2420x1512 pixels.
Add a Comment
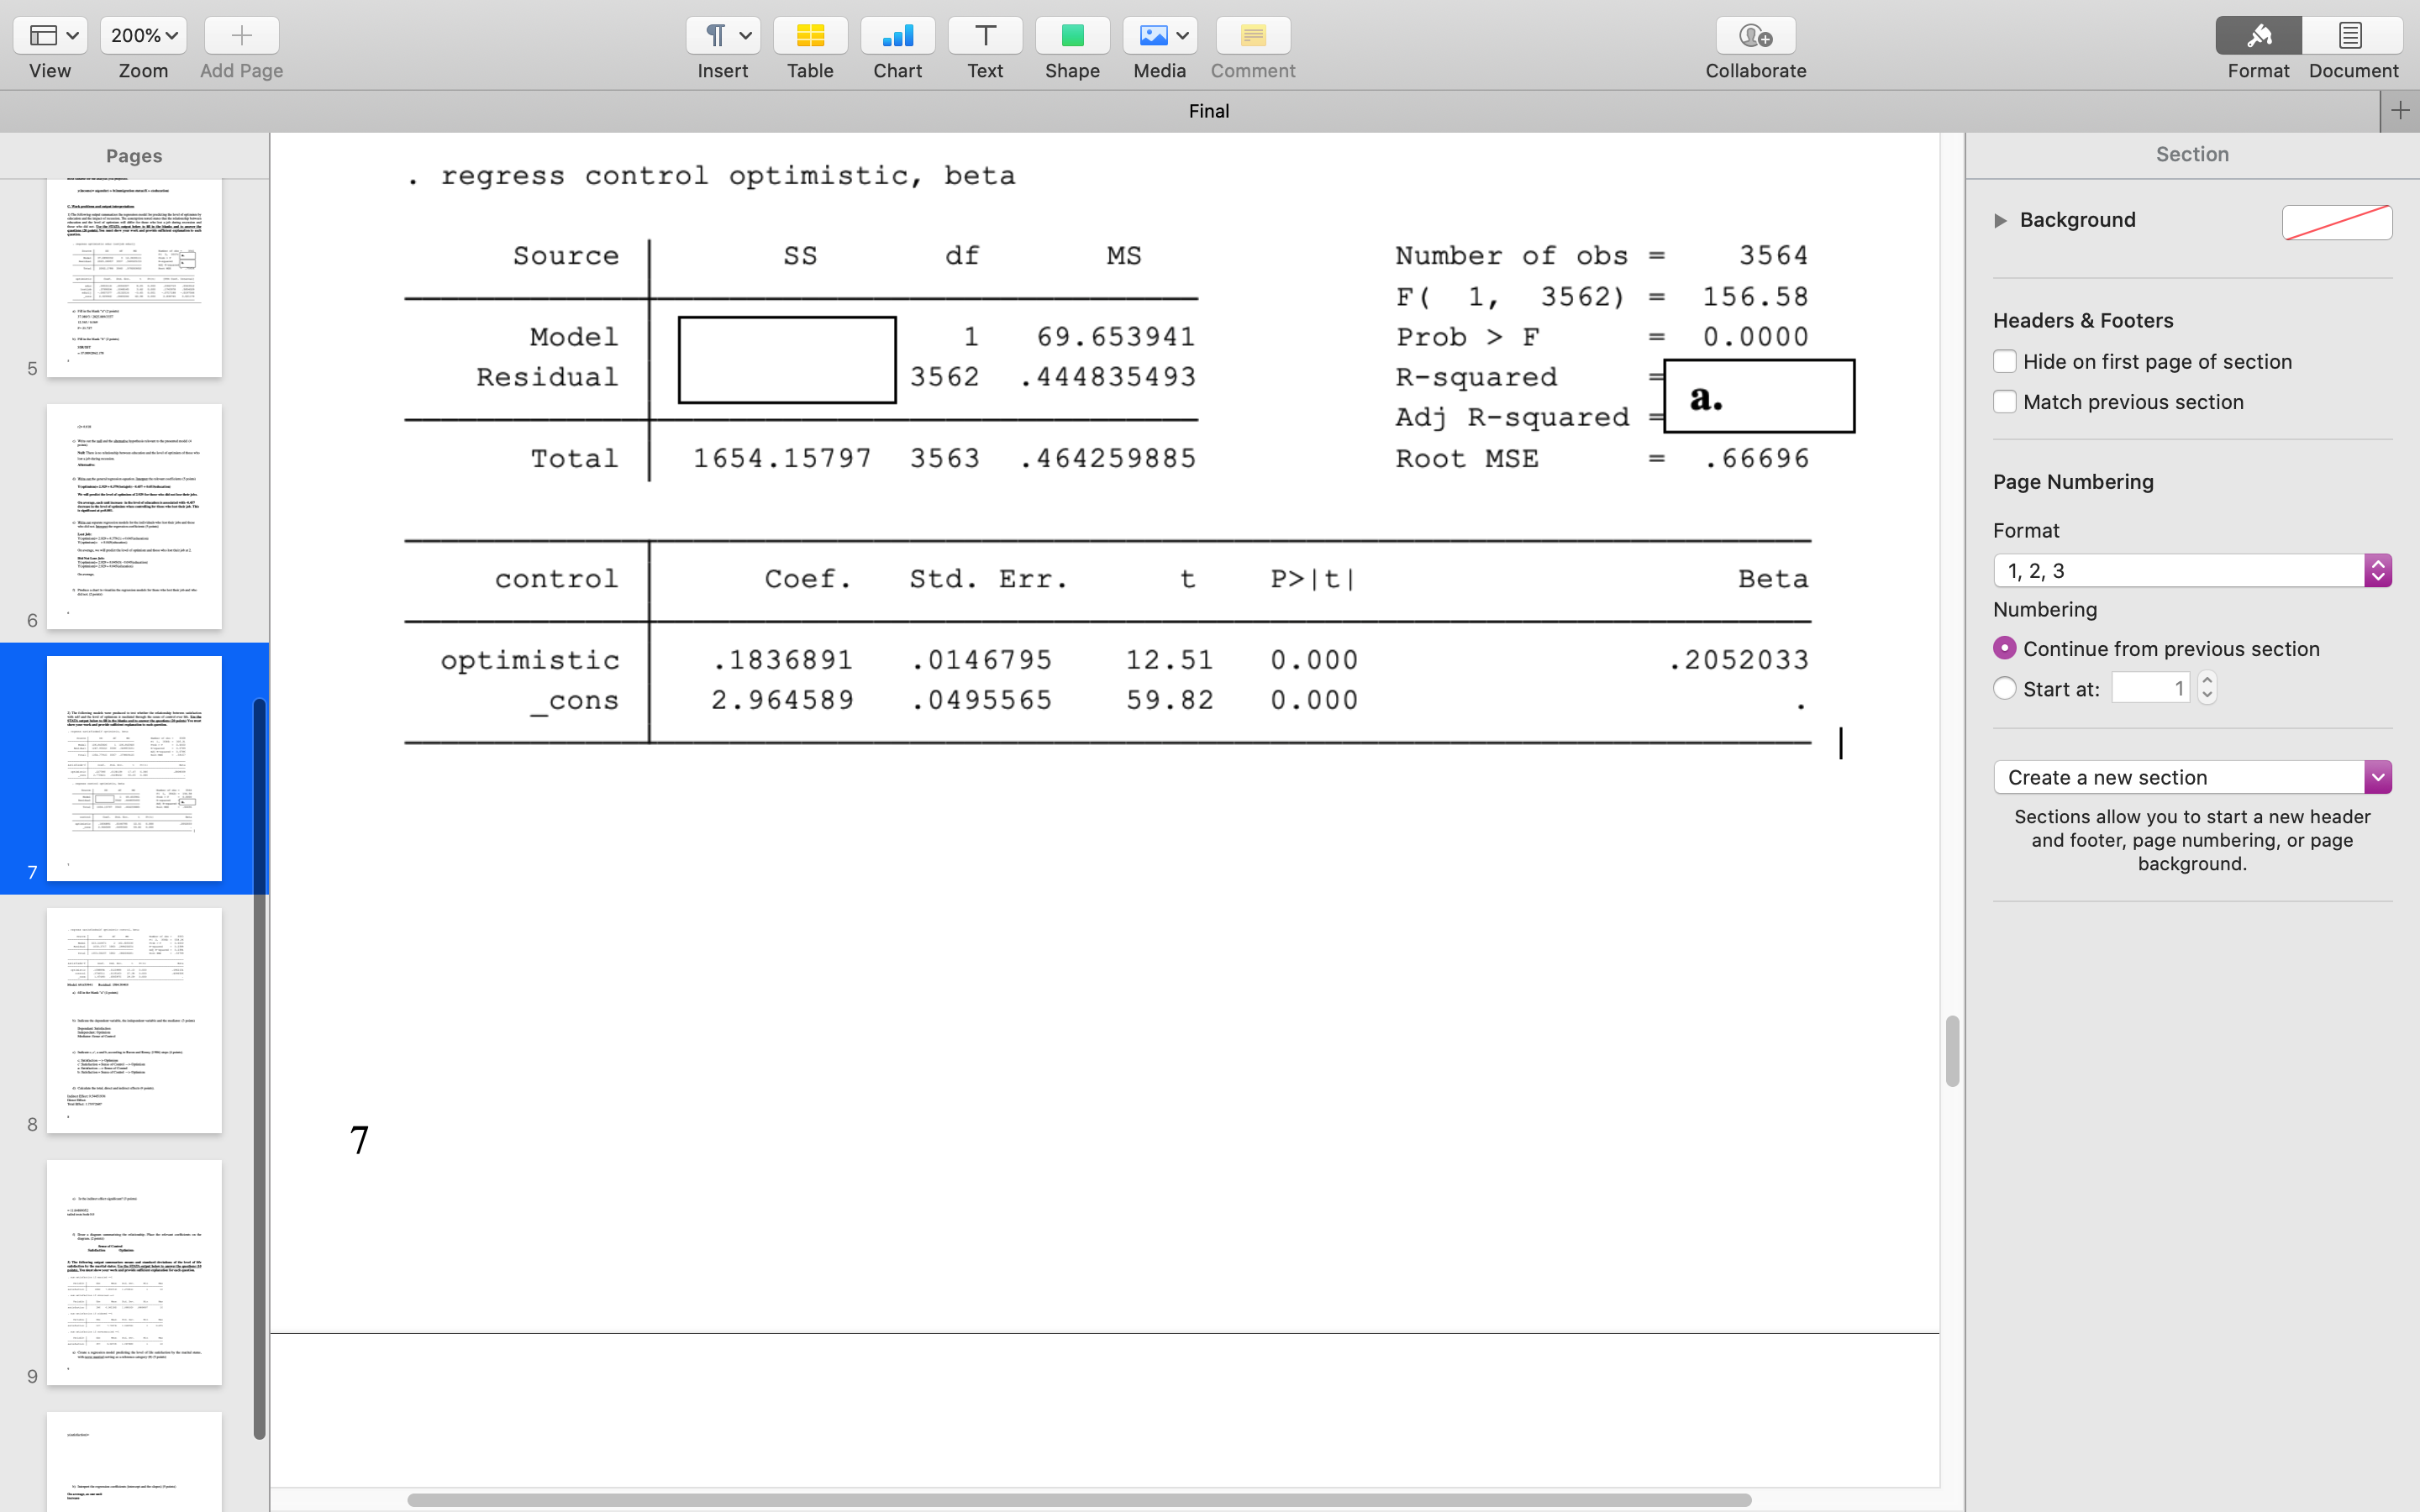[1252, 35]
